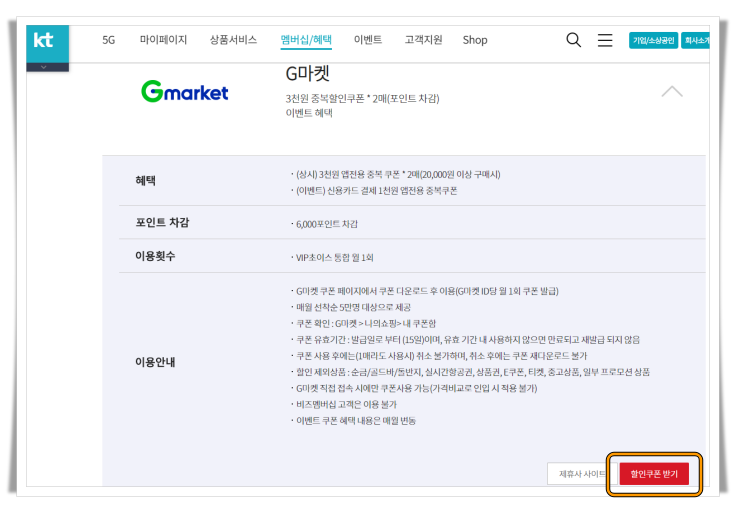Click the 회사소개 button
Image resolution: width=736 pixels, height=513 pixels.
[696, 40]
